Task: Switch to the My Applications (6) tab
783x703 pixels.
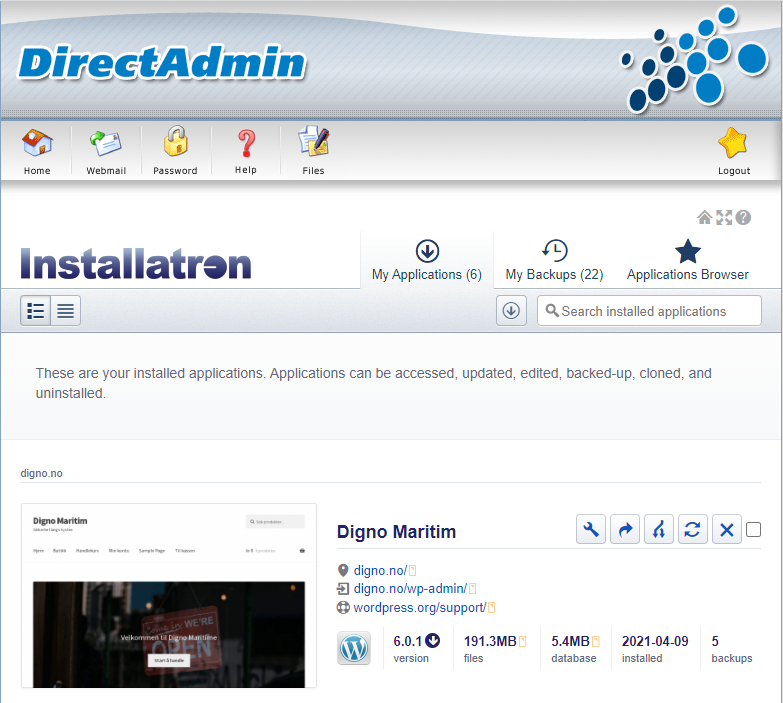Action: (427, 260)
